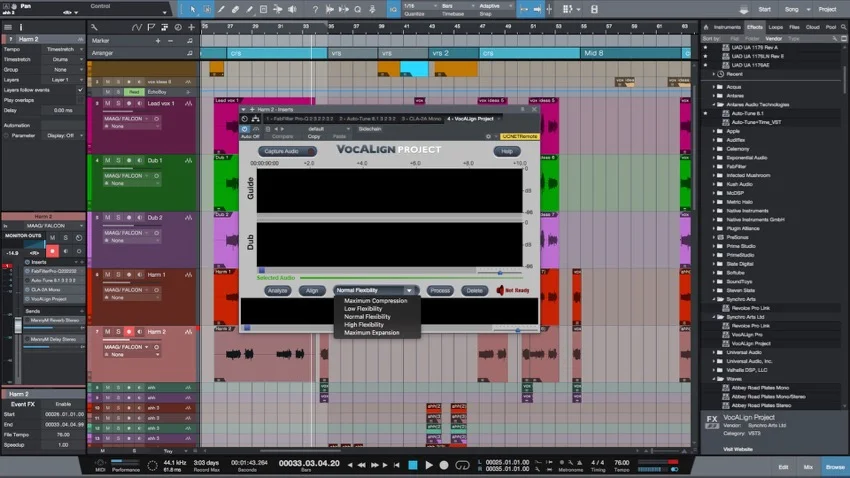The height and width of the screenshot is (478, 850).
Task: Click Process button in VocALign
Action: click(440, 290)
